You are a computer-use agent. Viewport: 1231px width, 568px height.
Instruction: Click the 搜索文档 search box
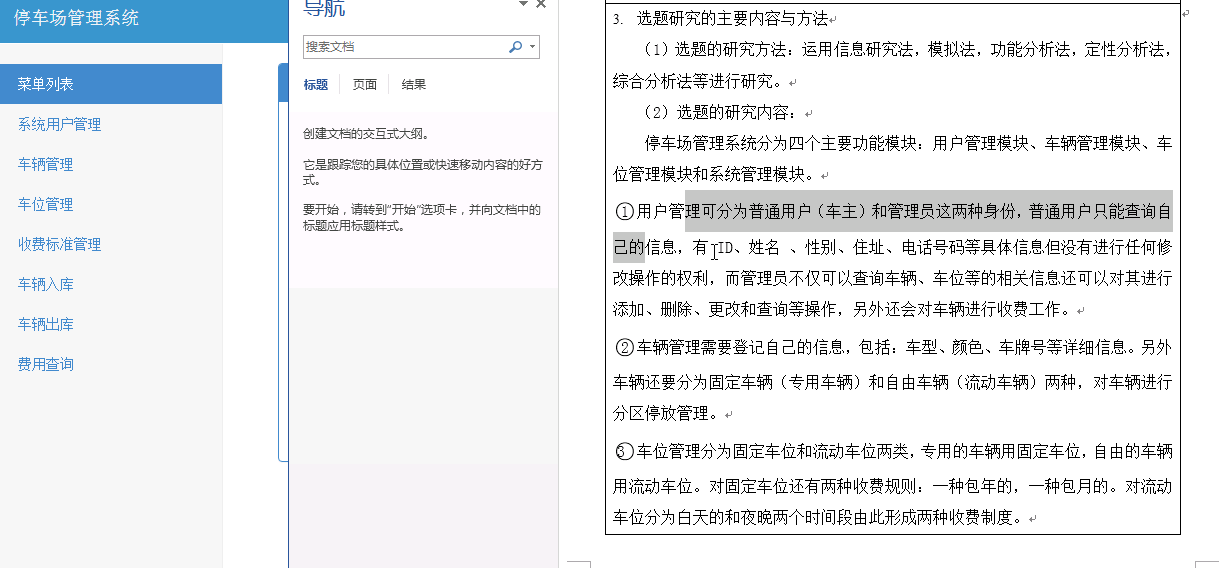405,47
